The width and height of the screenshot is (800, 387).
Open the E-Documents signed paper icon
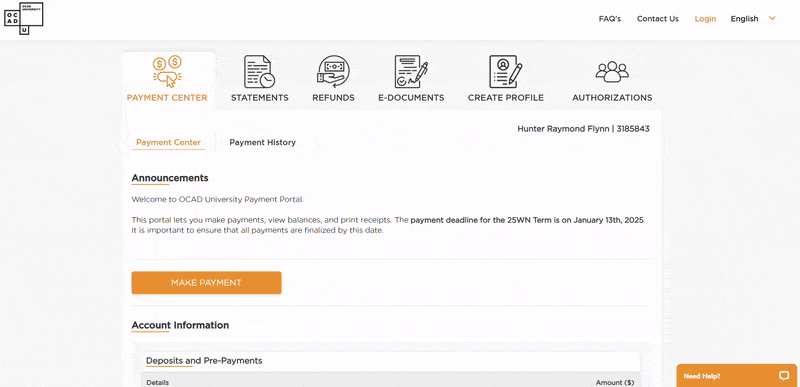(411, 71)
